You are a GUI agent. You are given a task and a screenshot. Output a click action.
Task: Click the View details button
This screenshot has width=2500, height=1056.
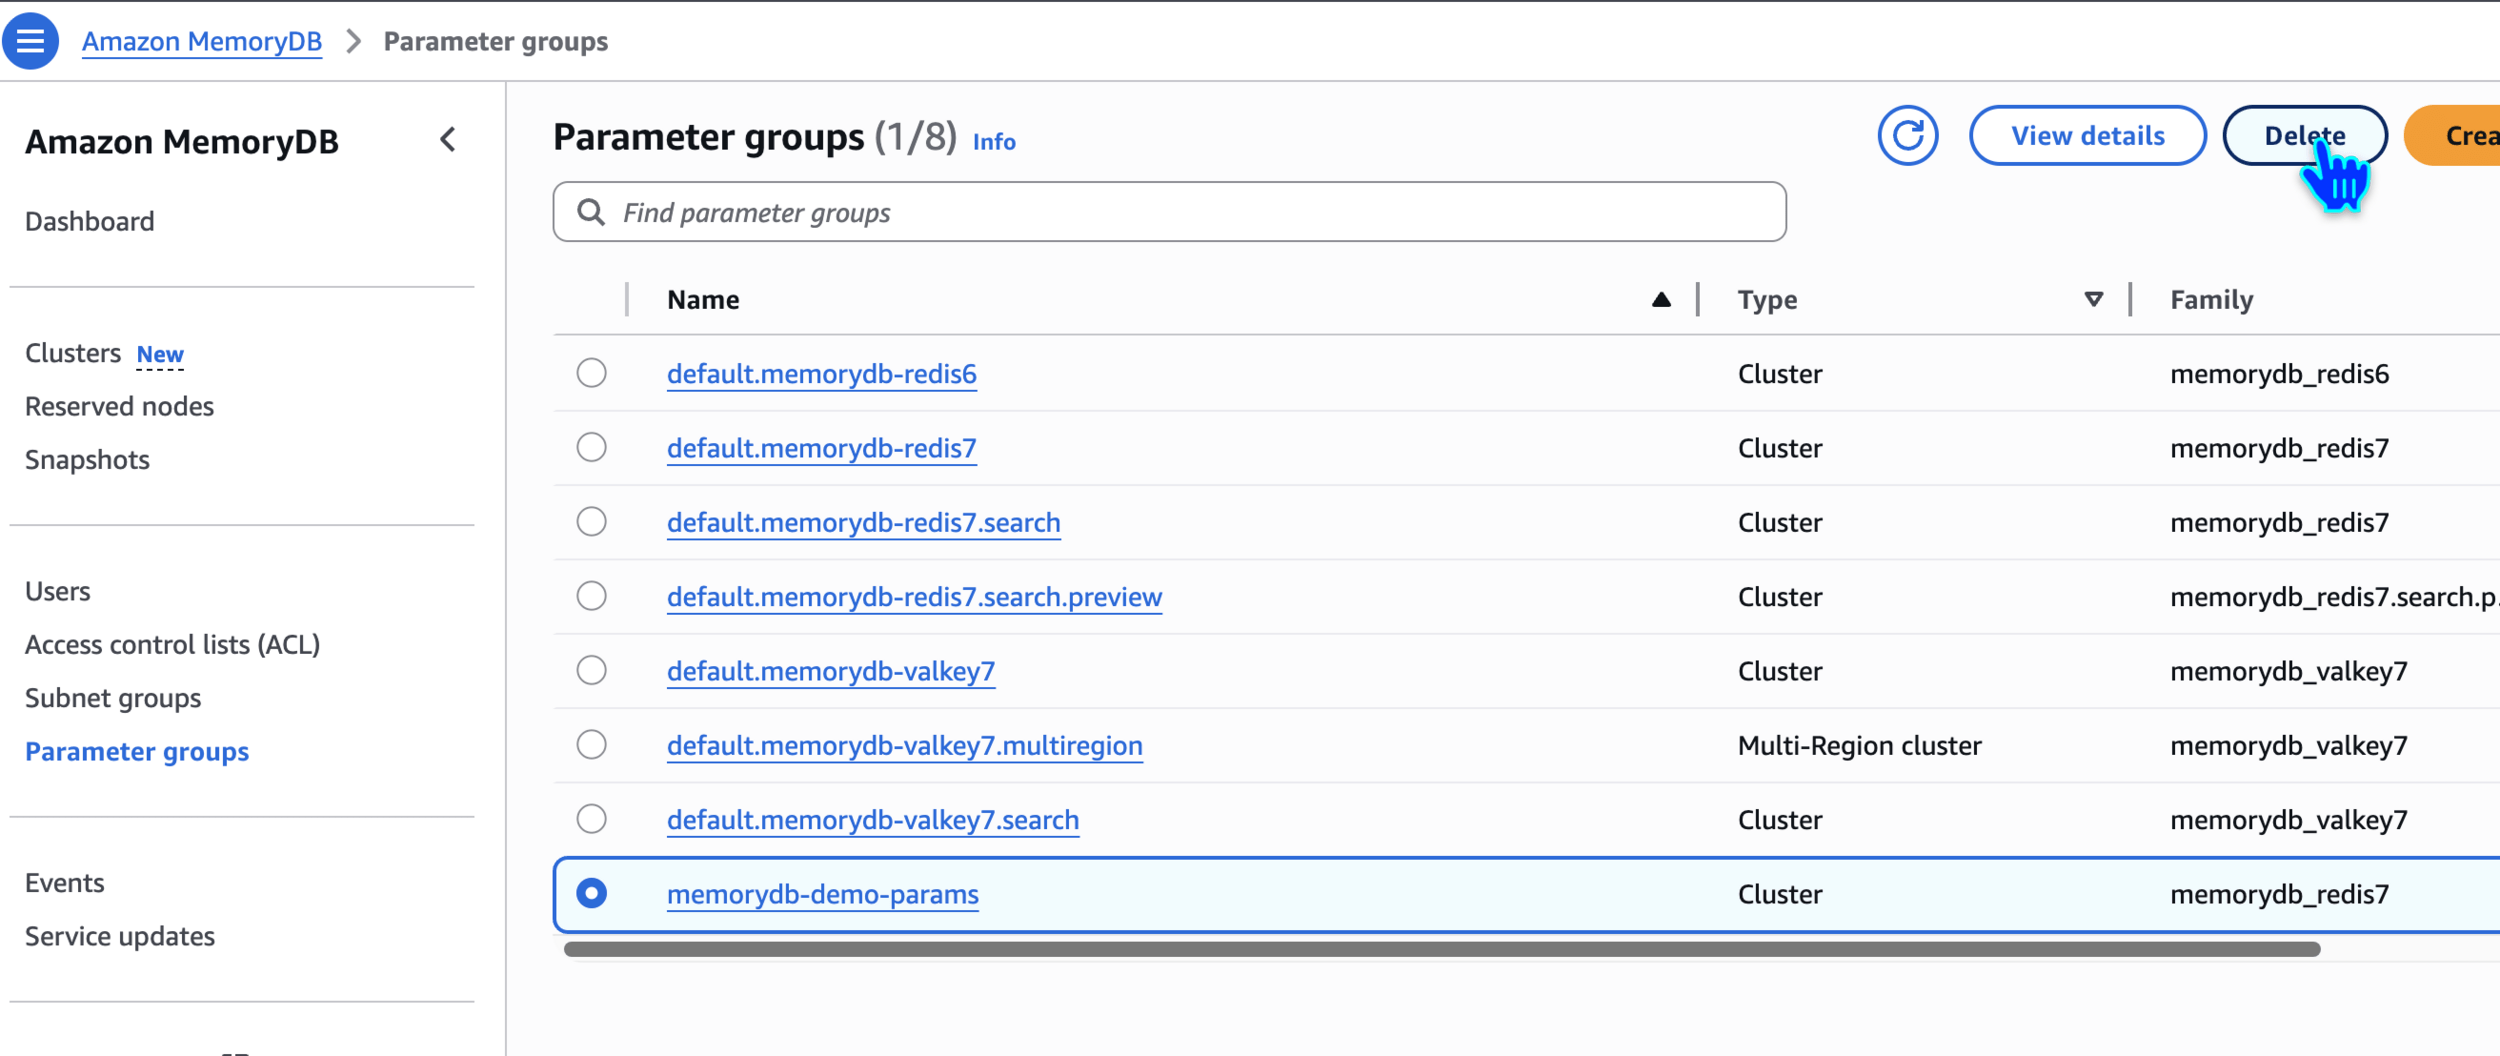click(2088, 136)
